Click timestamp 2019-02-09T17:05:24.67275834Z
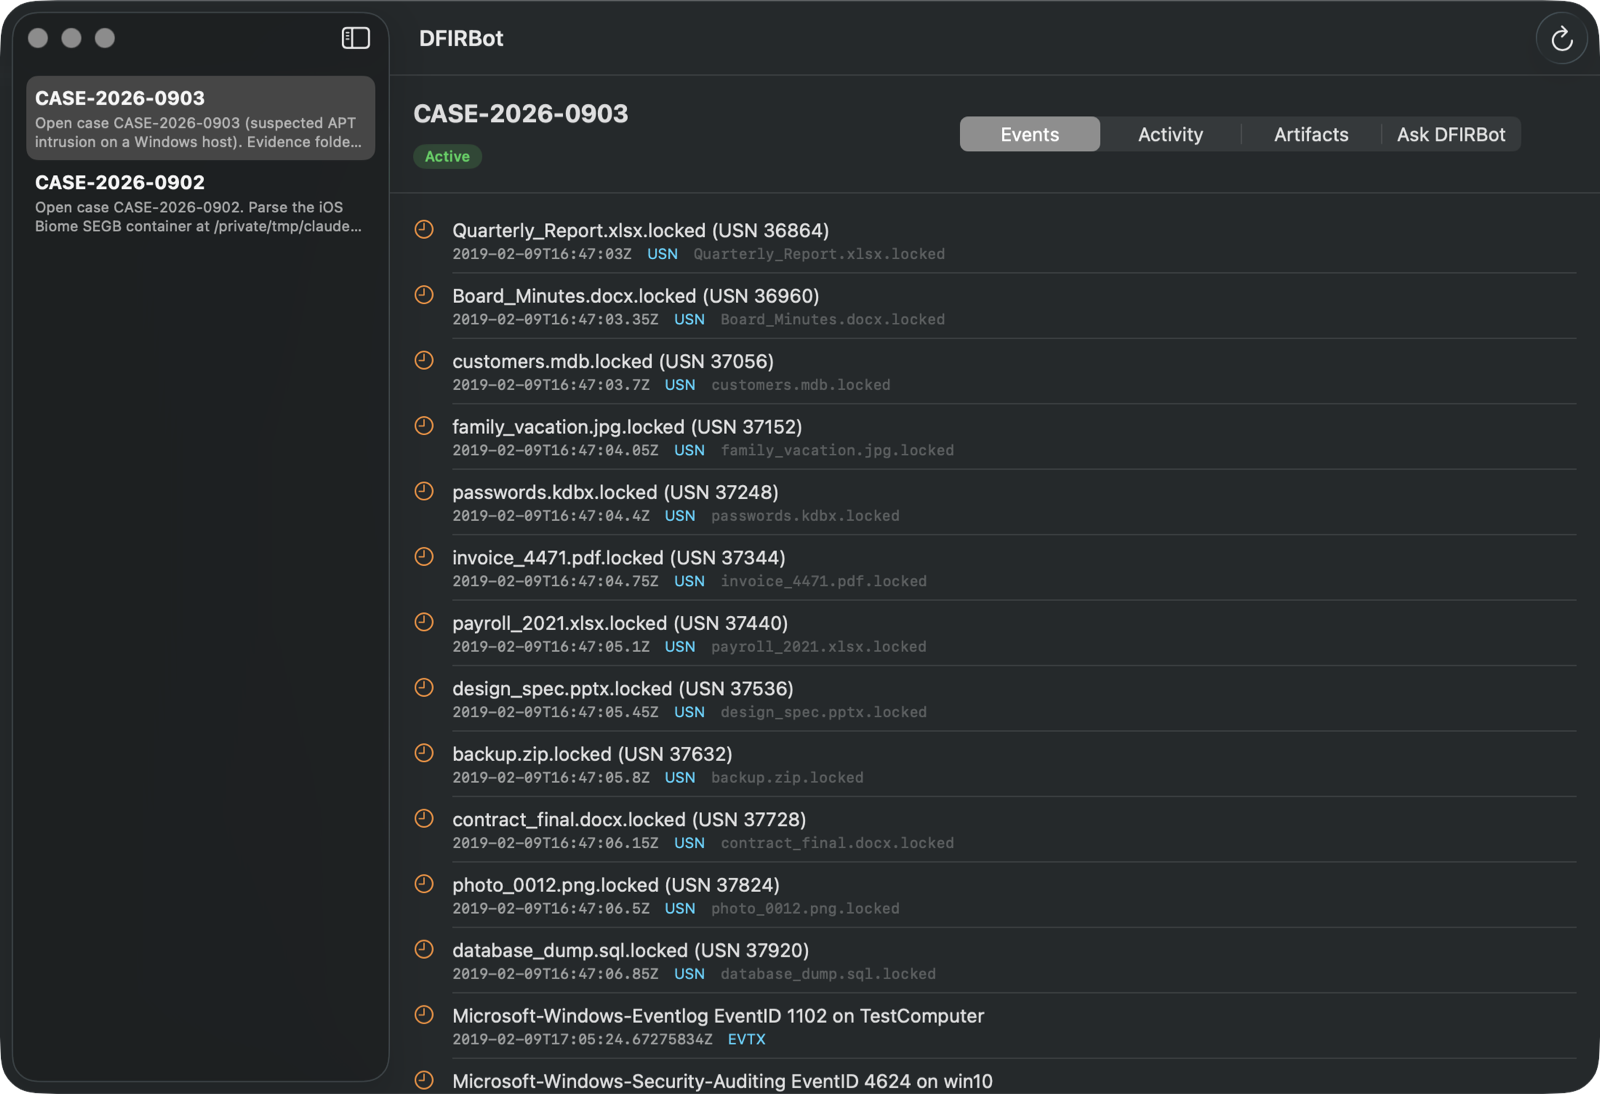 582,1040
